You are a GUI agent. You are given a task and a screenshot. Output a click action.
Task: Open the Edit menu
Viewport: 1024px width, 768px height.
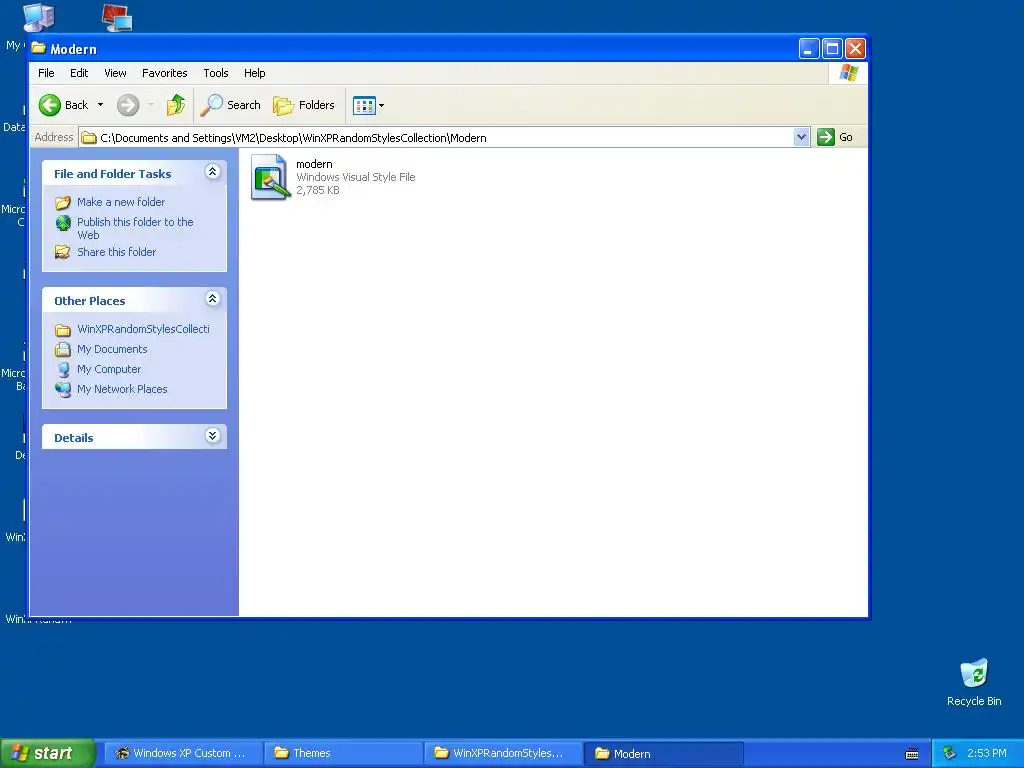(79, 73)
